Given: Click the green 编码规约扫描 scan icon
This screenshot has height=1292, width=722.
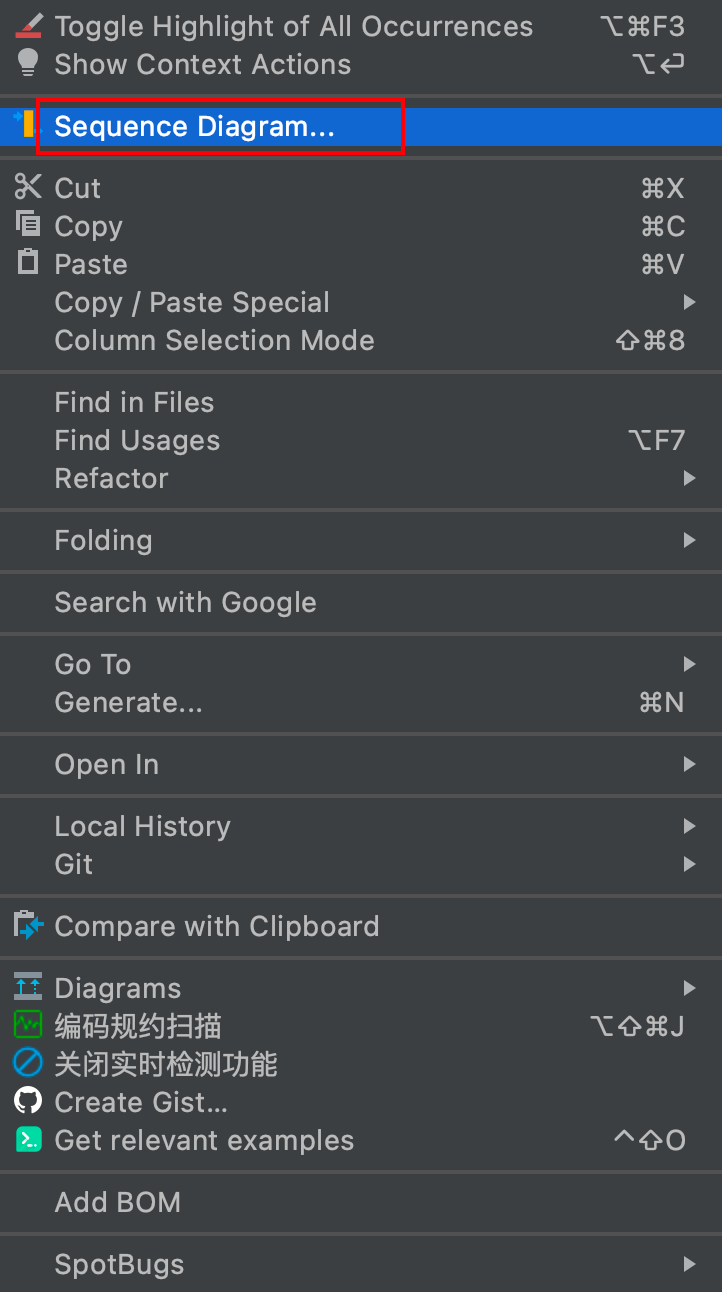Looking at the screenshot, I should click(27, 1025).
